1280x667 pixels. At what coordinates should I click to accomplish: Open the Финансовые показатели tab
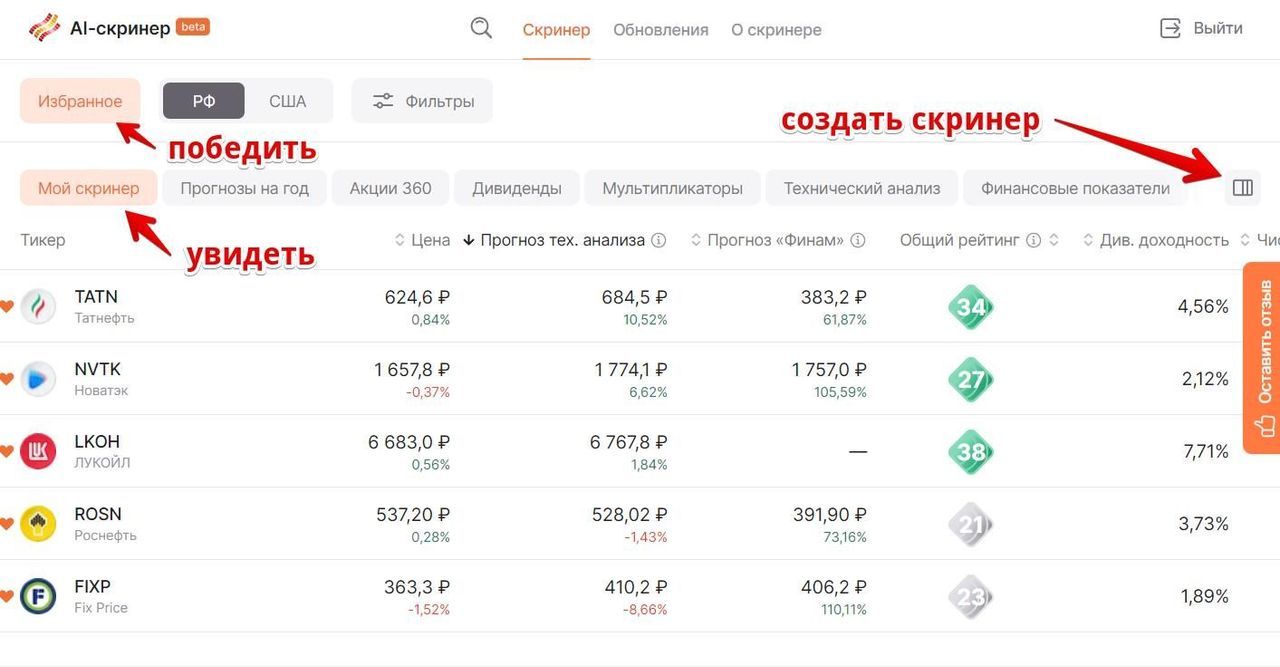pos(1075,188)
